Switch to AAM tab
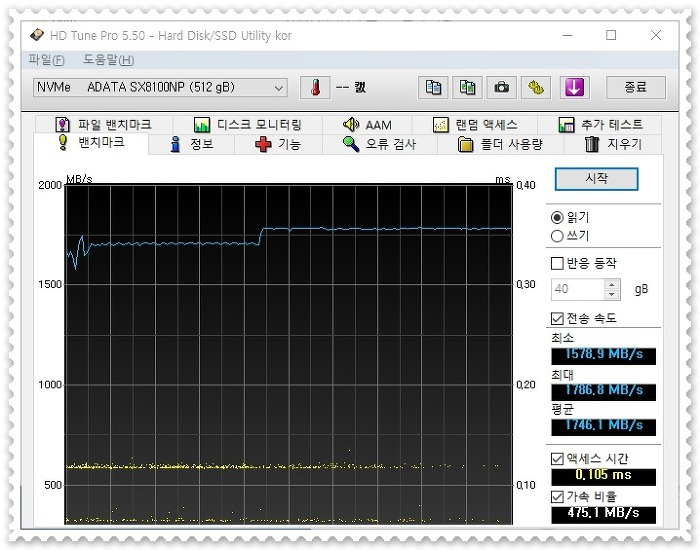700x550 pixels. 367,125
